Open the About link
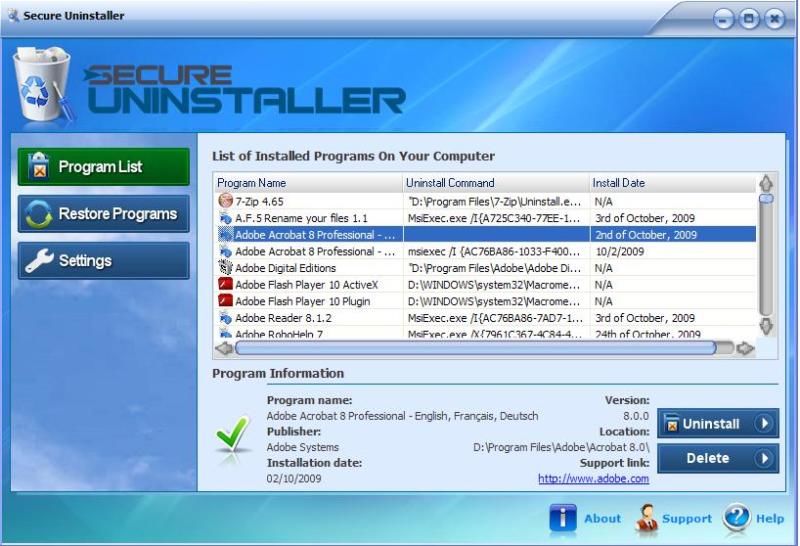This screenshot has height=546, width=800. coord(602,519)
